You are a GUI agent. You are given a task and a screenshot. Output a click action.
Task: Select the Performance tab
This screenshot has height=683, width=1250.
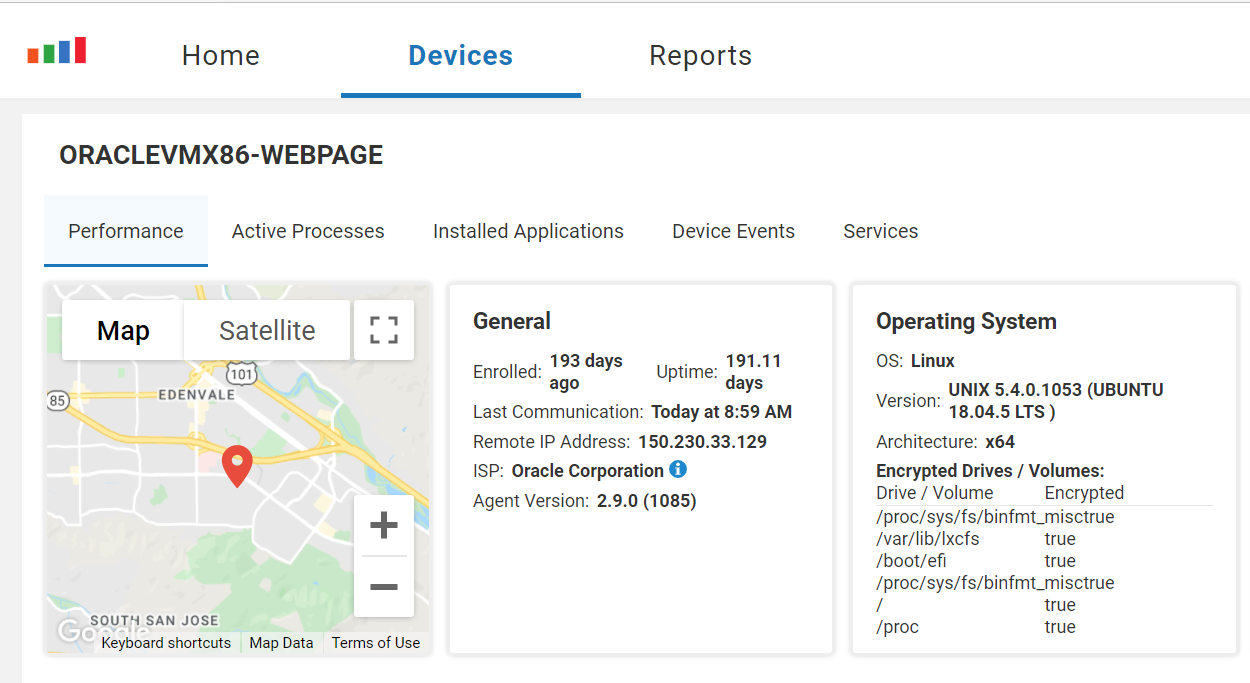126,231
